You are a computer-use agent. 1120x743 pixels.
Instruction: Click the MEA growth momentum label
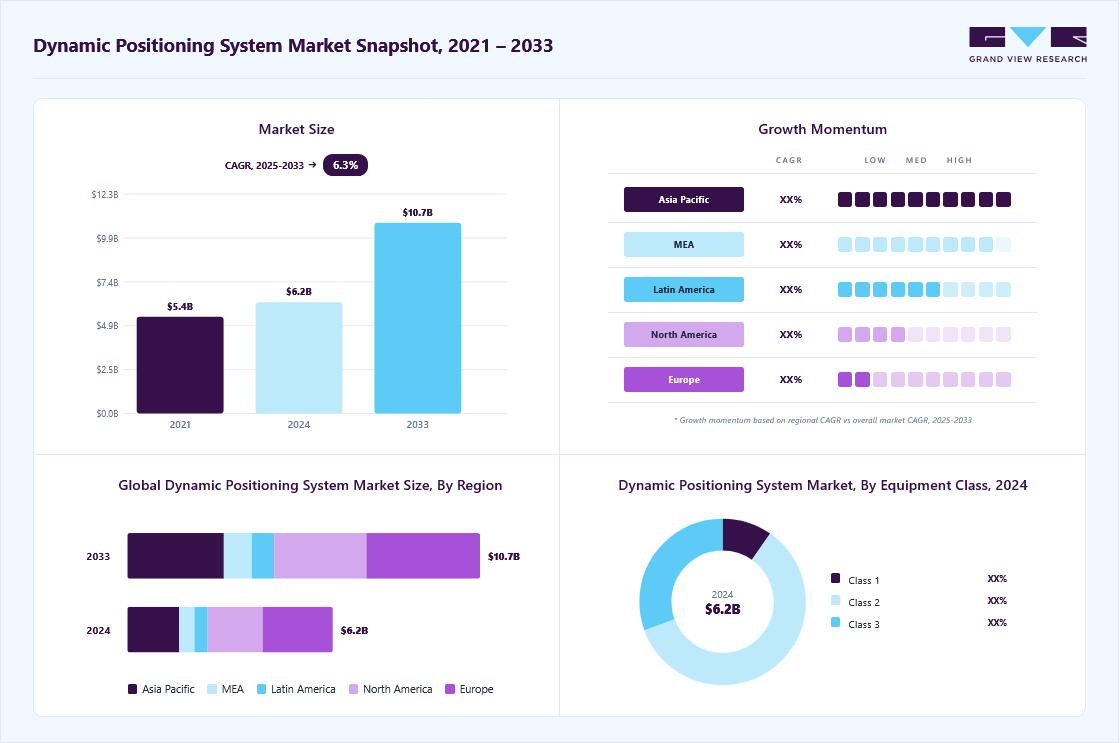684,244
